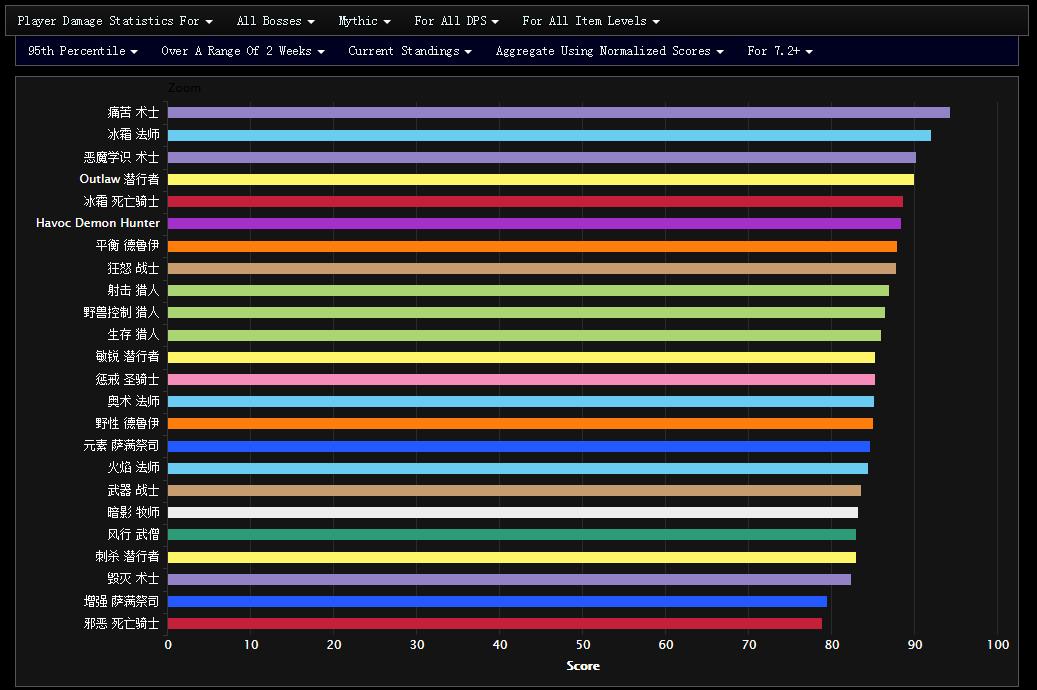Expand Over A Range Of 2 Weeks
Viewport: 1037px width, 690px height.
[242, 51]
